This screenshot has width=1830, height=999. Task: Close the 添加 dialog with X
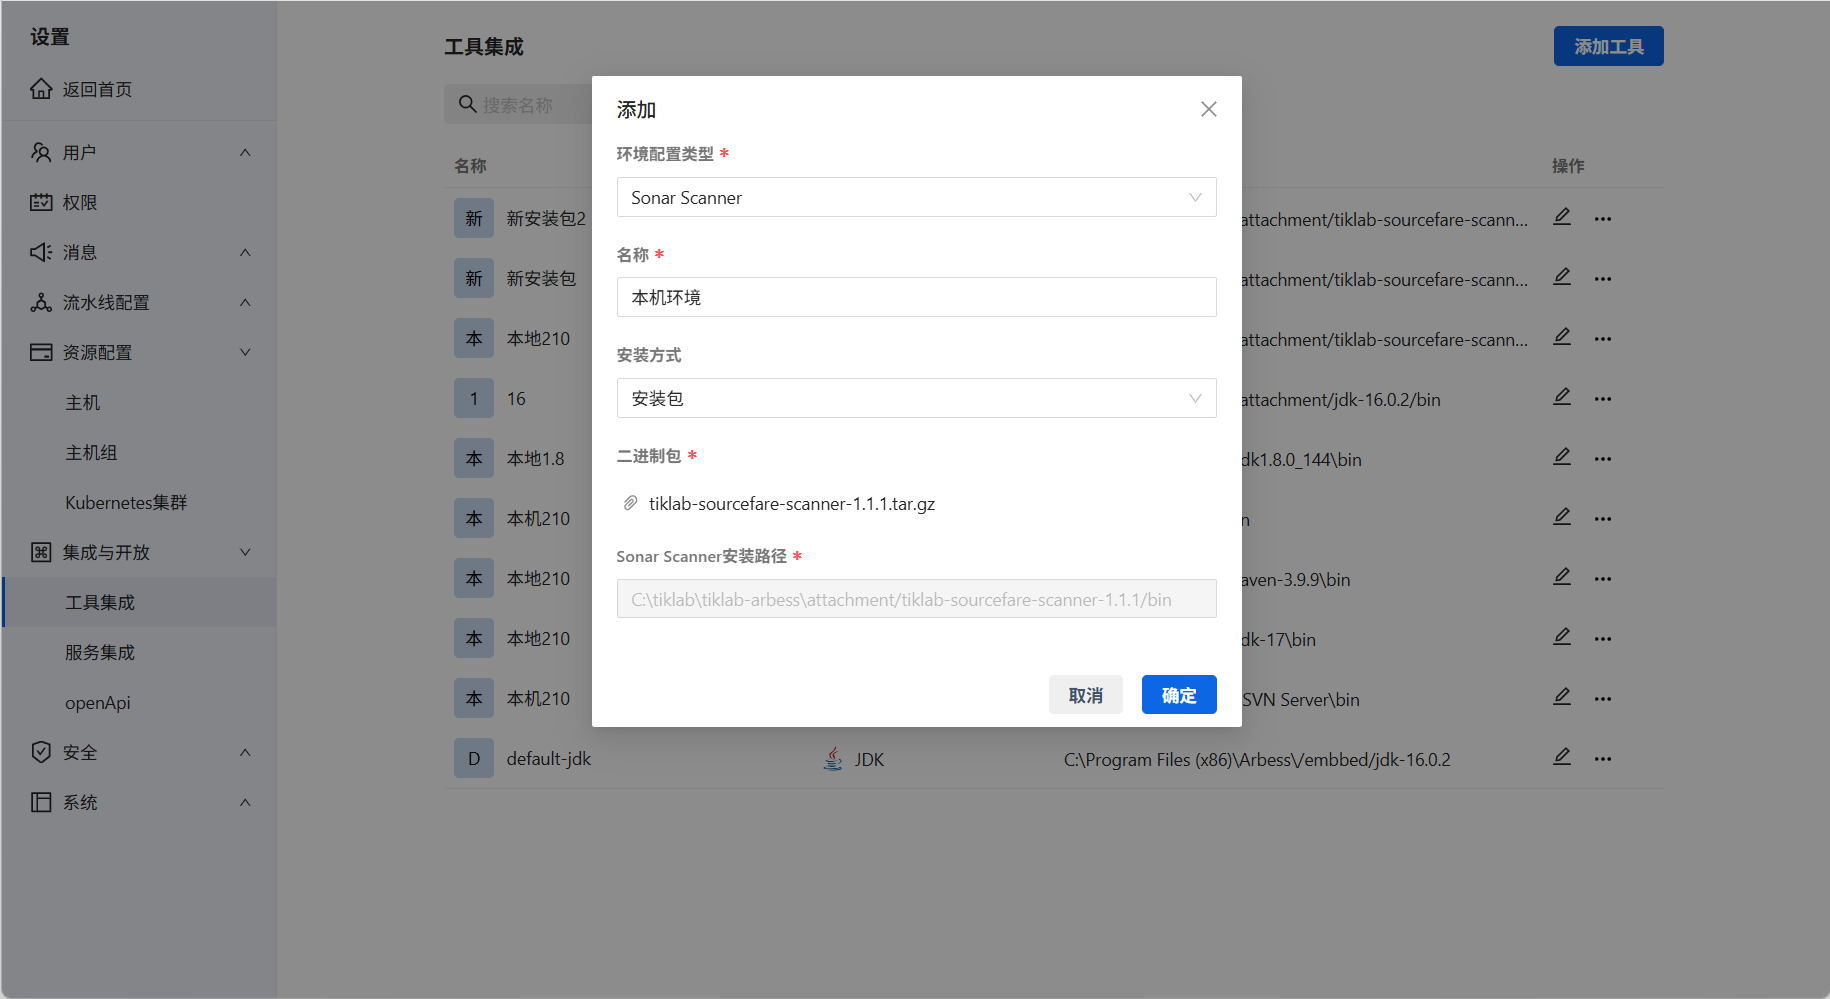[1209, 109]
